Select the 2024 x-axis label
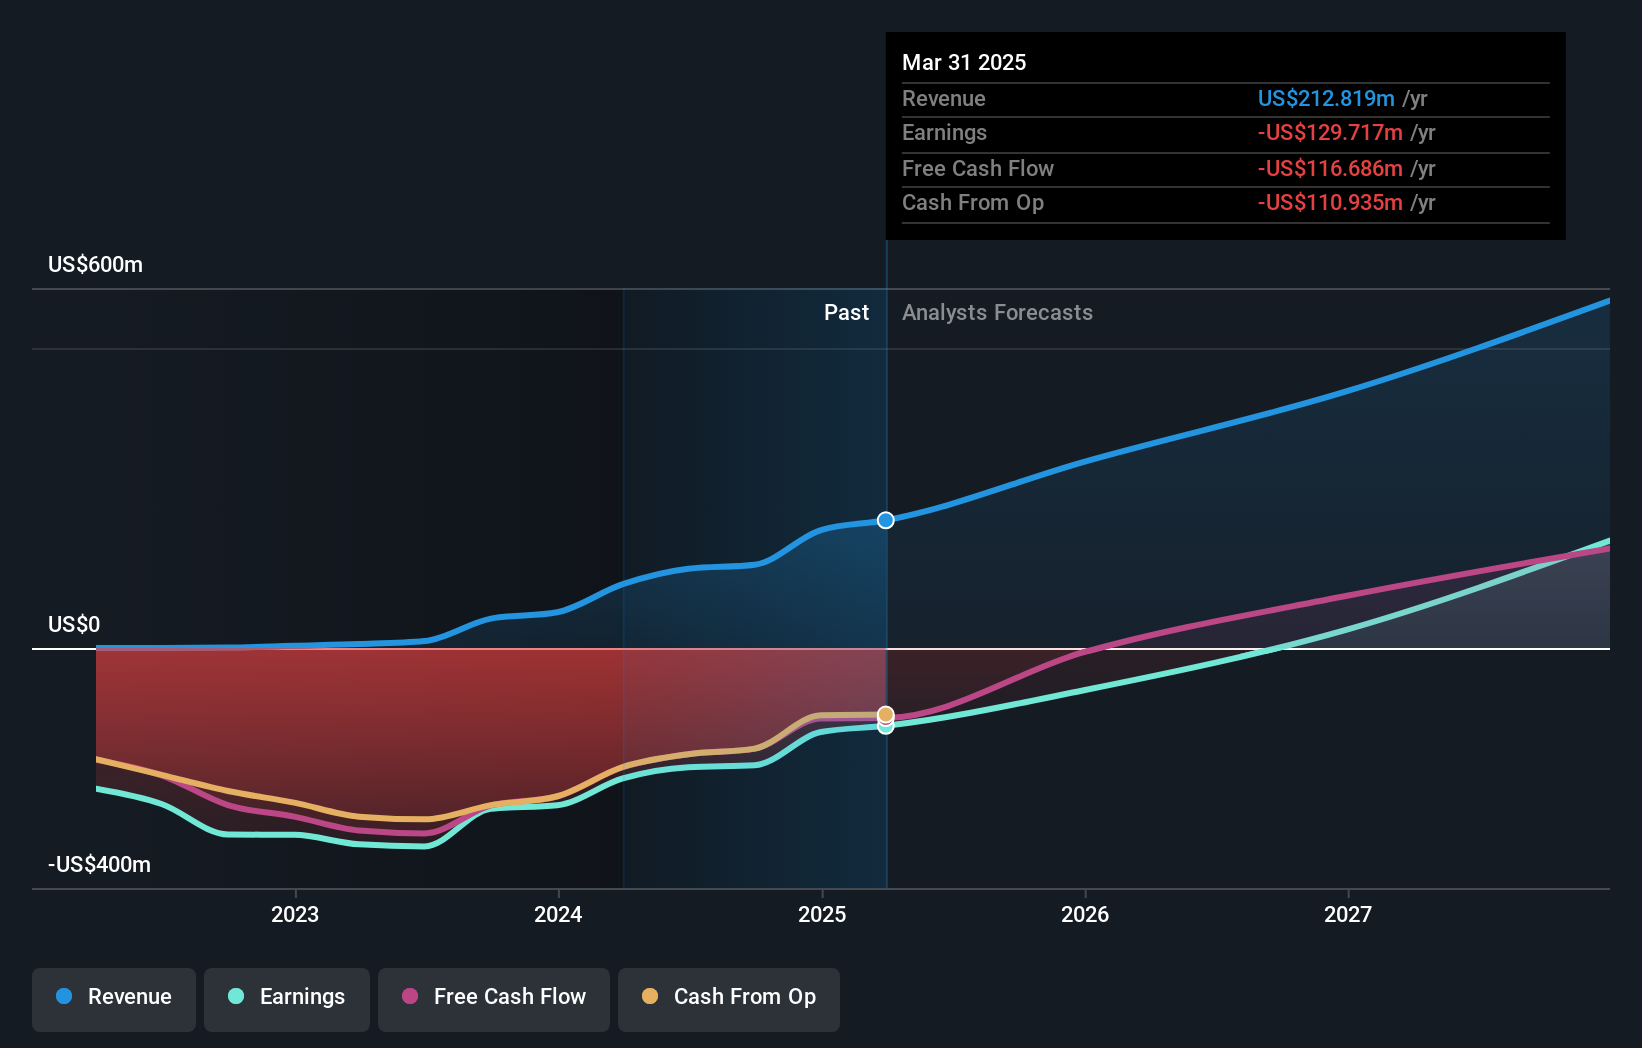This screenshot has width=1642, height=1048. 558,914
